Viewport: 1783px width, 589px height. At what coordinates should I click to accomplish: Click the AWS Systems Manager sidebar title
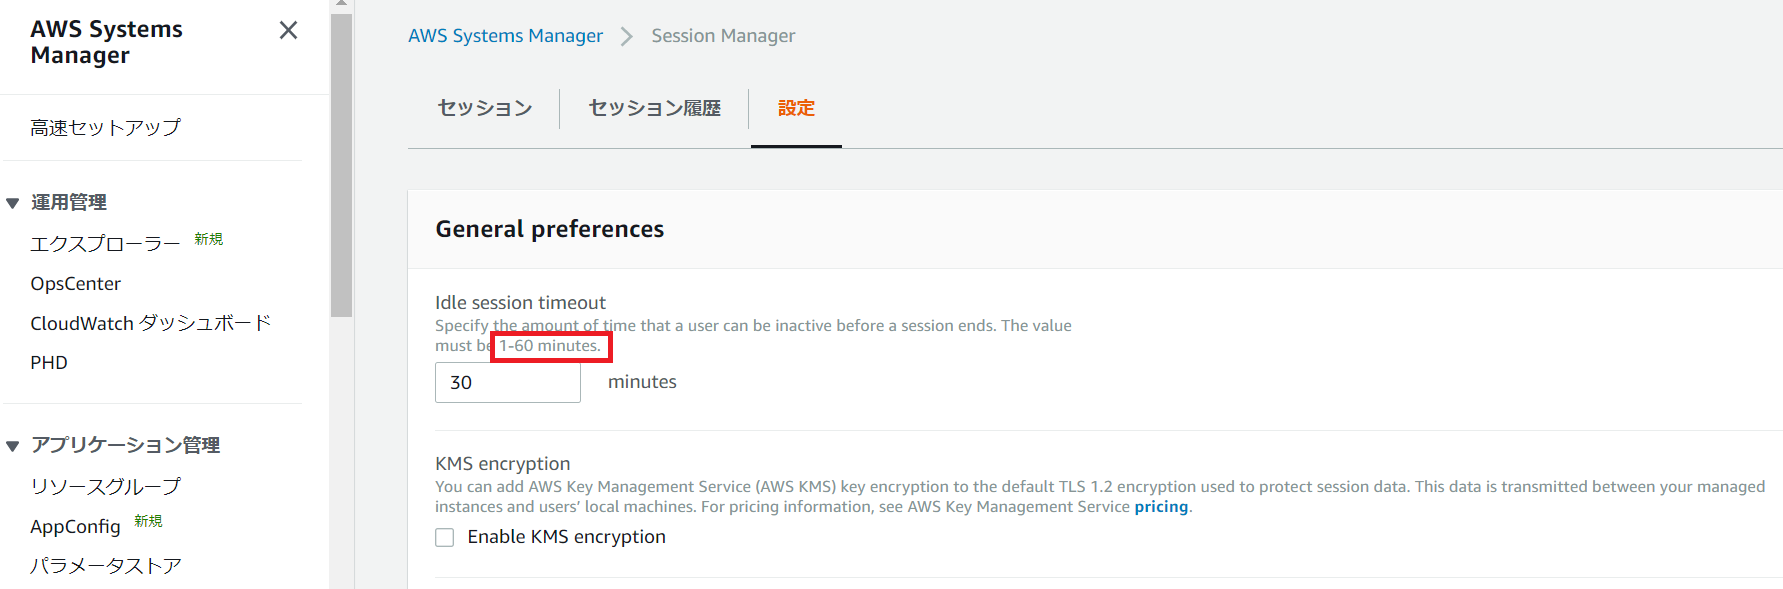(x=107, y=42)
